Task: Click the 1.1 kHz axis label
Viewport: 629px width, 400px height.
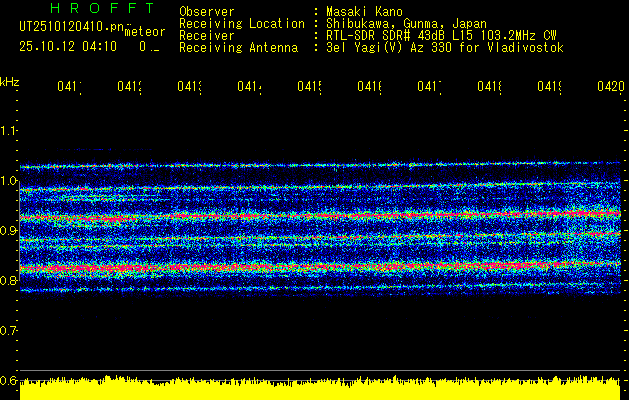Action: [9, 131]
